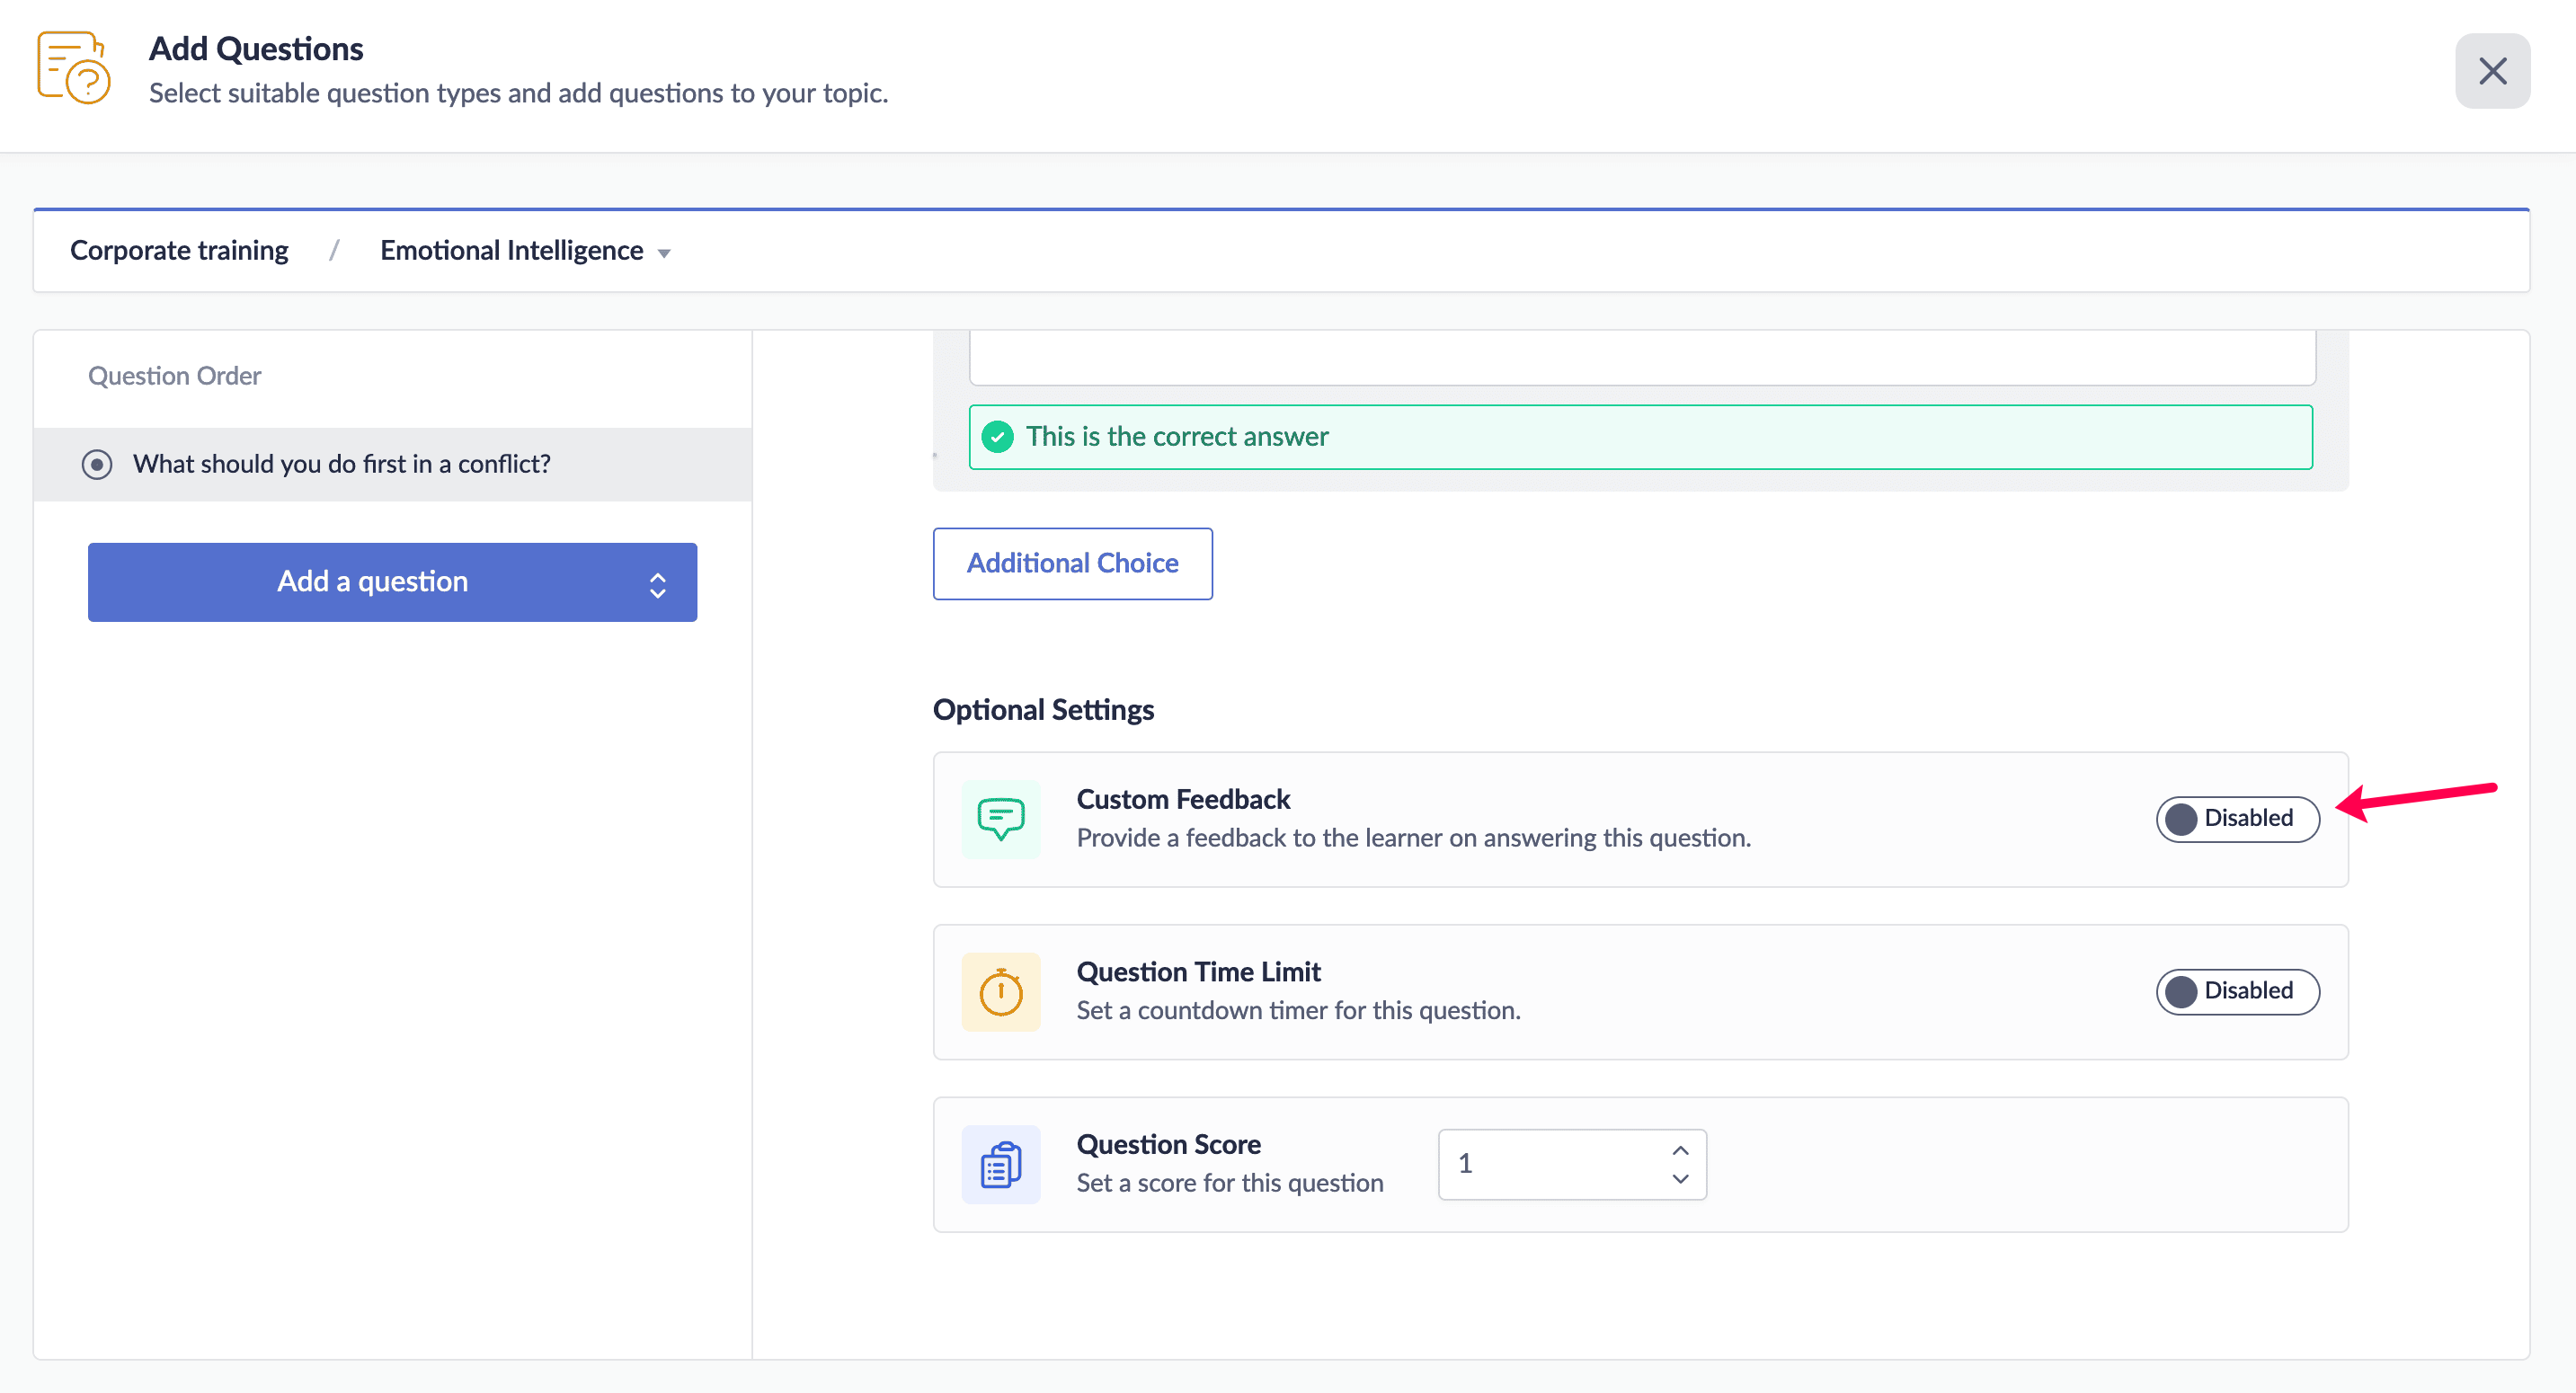Click the Add Questions header icon
The width and height of the screenshot is (2576, 1393).
pos(73,68)
